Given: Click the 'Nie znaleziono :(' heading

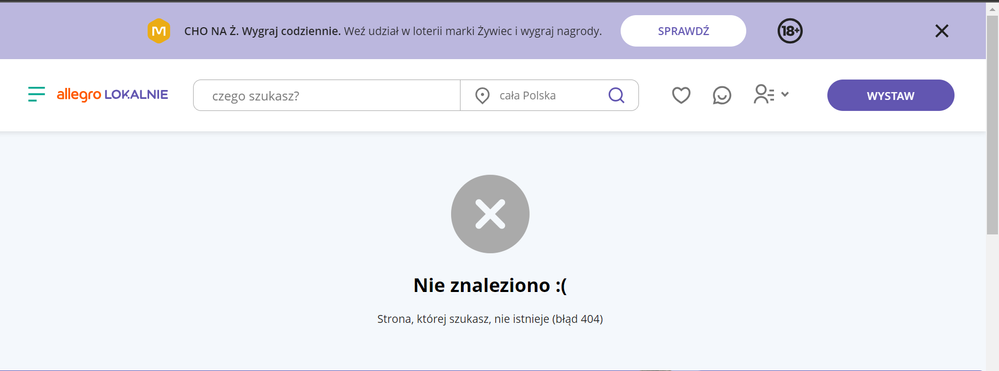Looking at the screenshot, I should 490,285.
